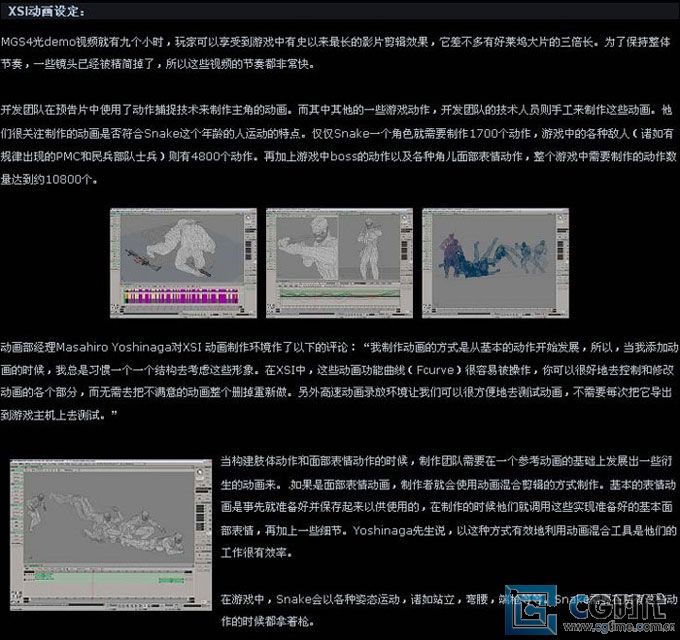Click the line starting "开发团队在预告片中使用了动作捕捉技术"
The width and height of the screenshot is (680, 640).
point(336,110)
